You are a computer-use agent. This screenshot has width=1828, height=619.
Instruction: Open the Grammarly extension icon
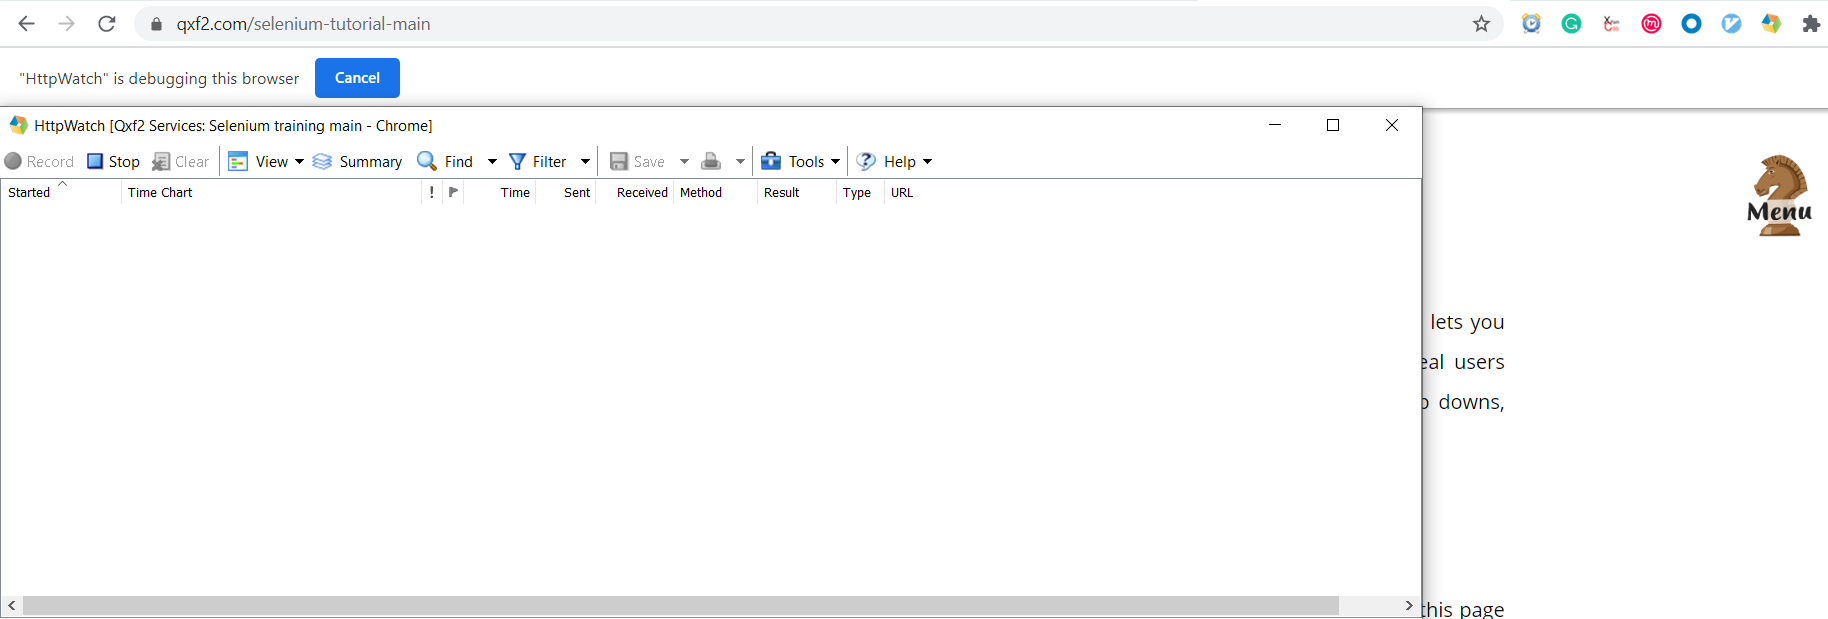[1571, 24]
